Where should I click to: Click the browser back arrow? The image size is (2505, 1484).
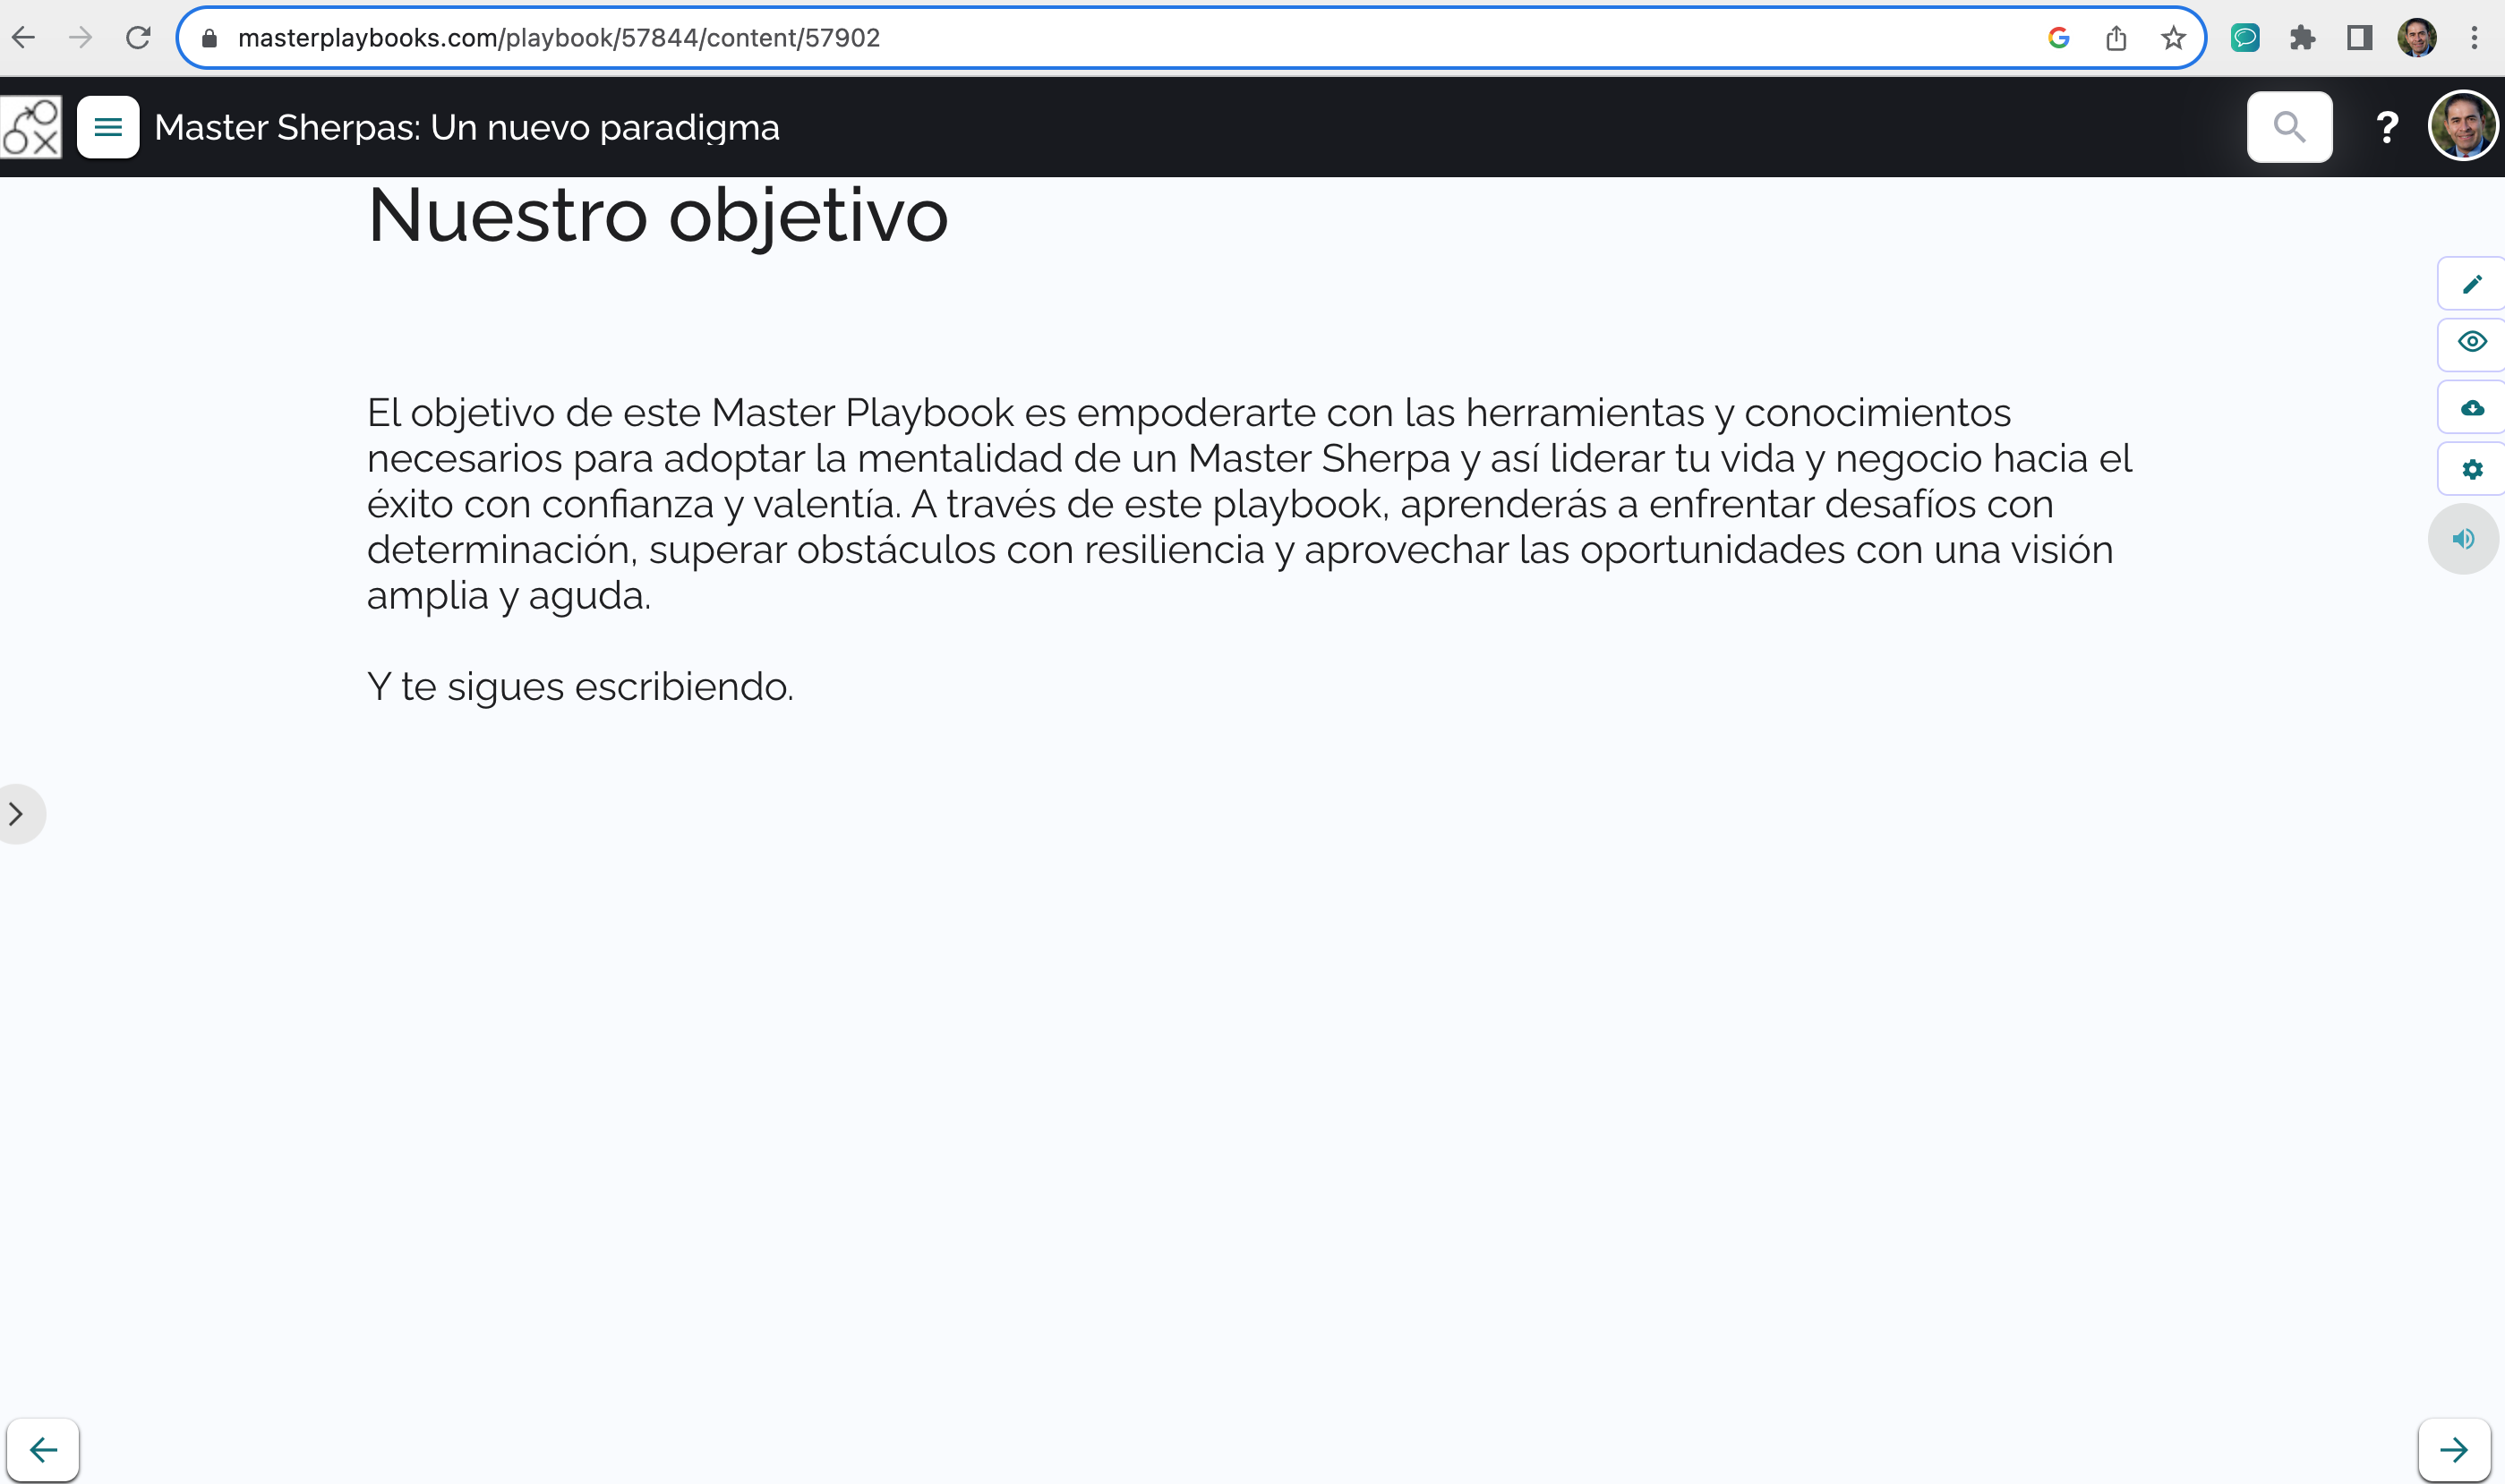23,38
